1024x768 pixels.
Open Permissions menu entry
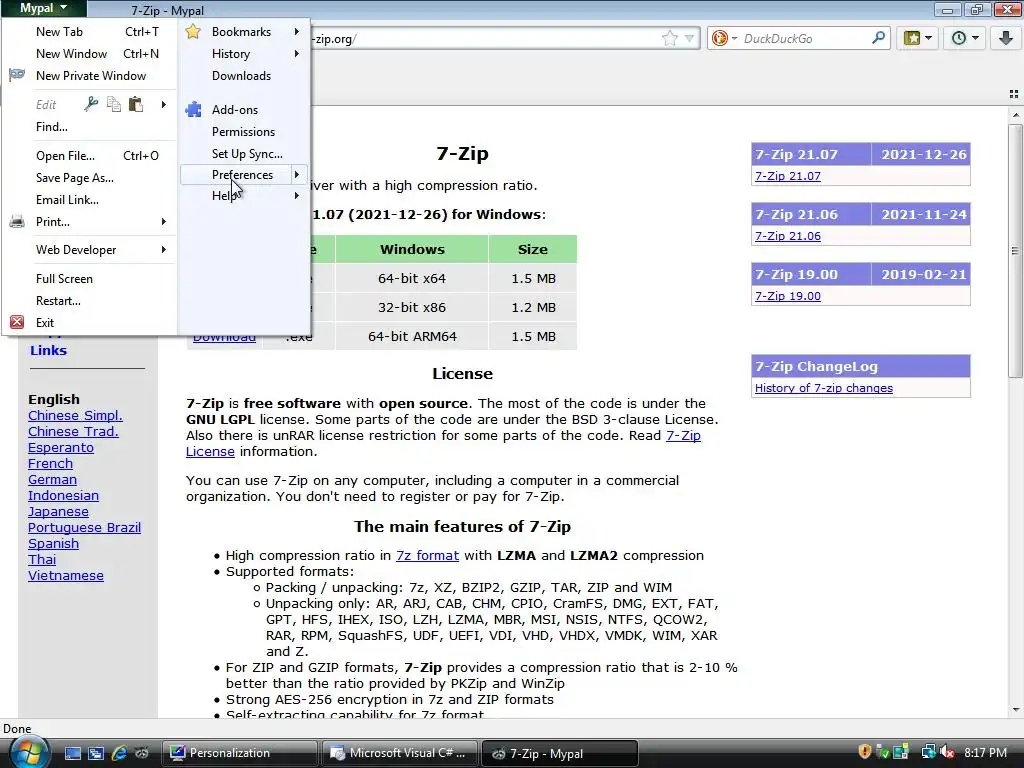pyautogui.click(x=244, y=132)
